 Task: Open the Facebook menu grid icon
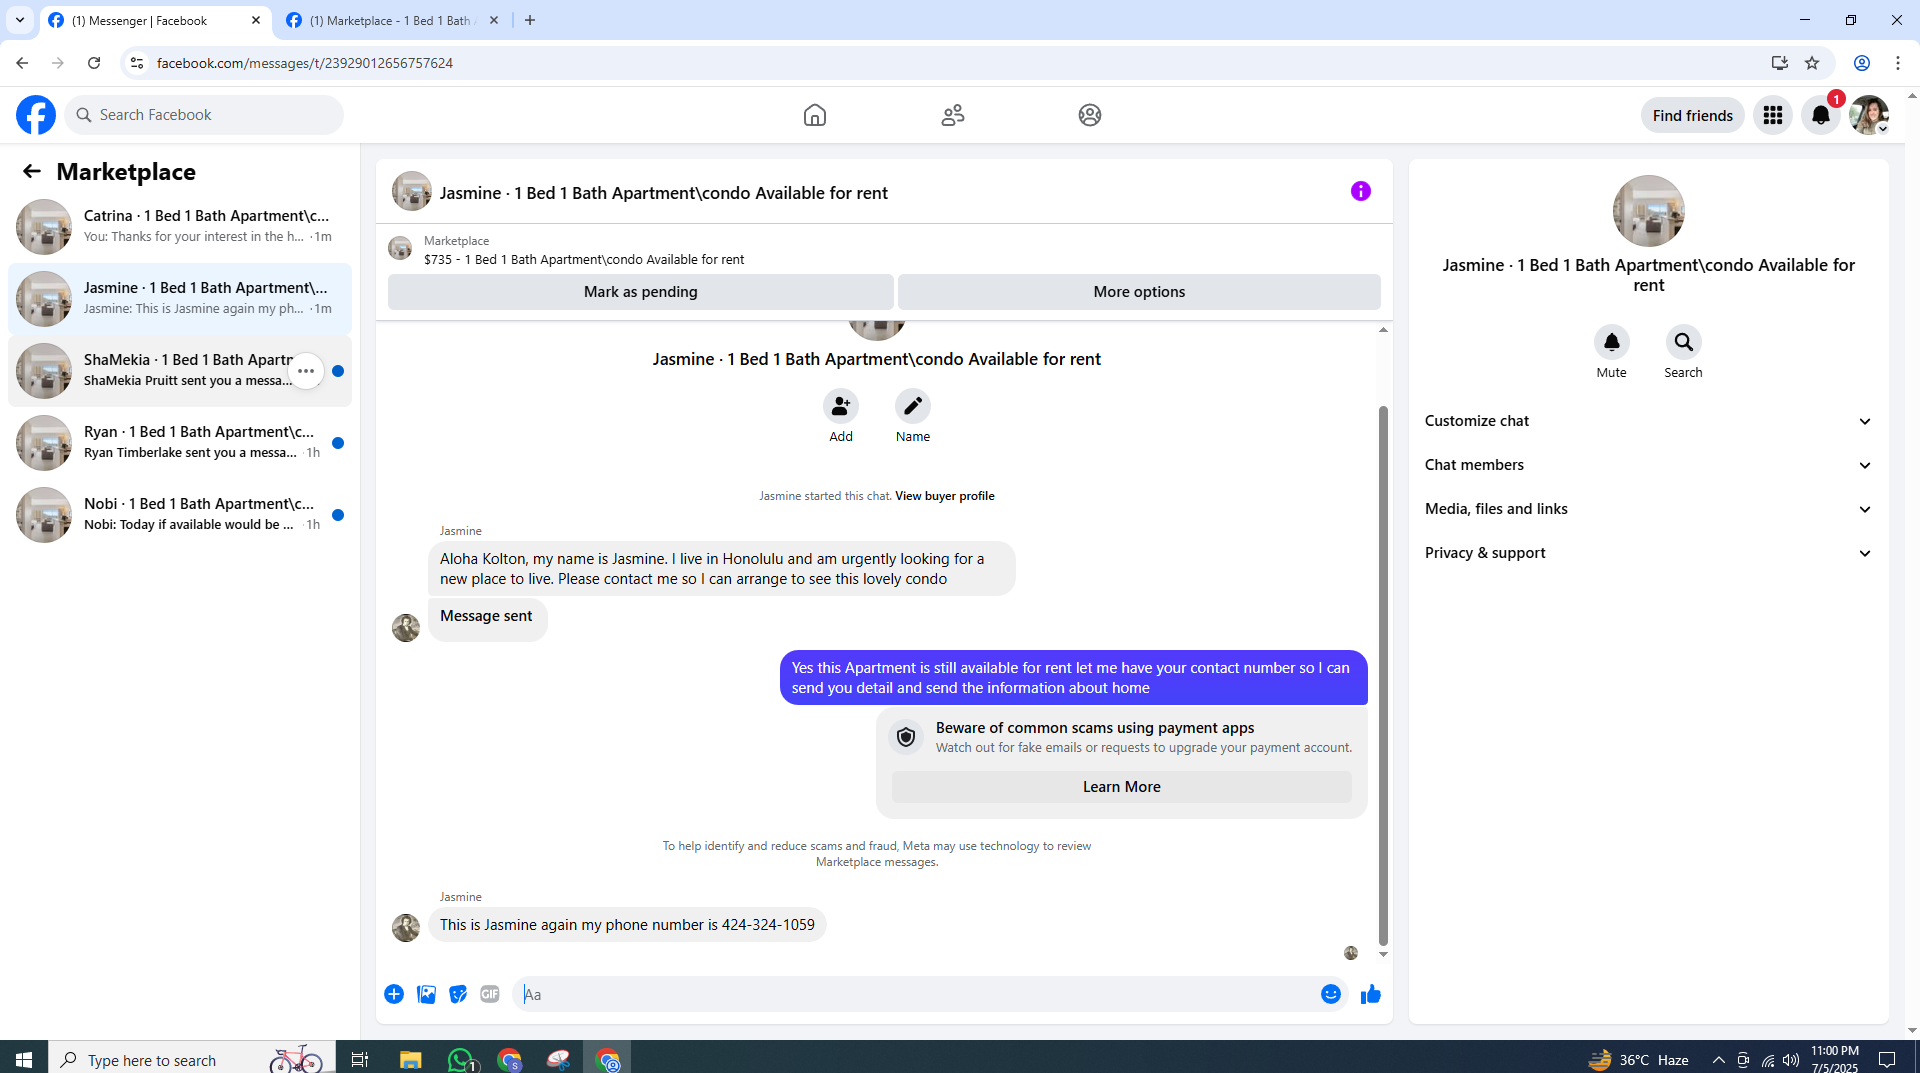click(1773, 115)
